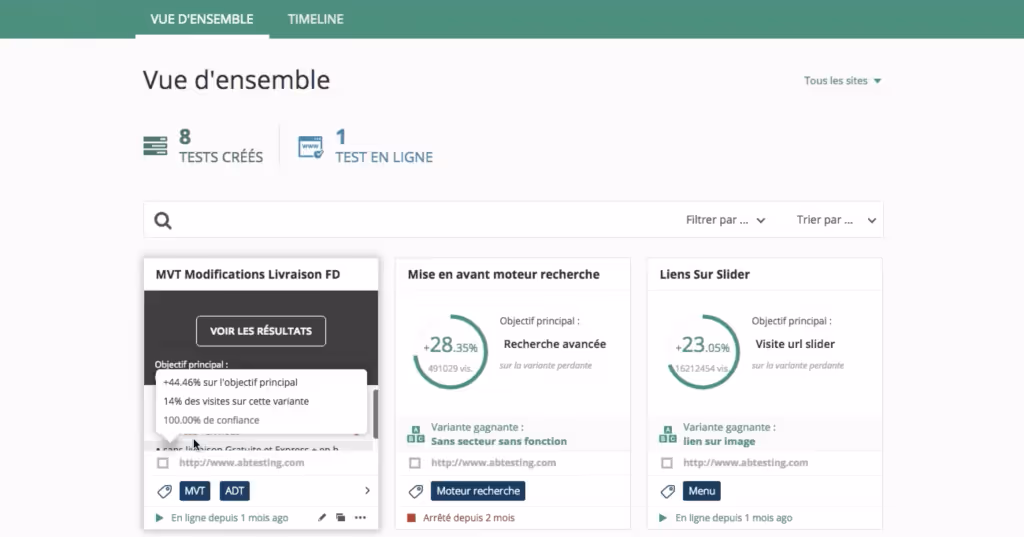This screenshot has width=1024, height=537.
Task: Open the Tous les sites dropdown
Action: pyautogui.click(x=842, y=80)
